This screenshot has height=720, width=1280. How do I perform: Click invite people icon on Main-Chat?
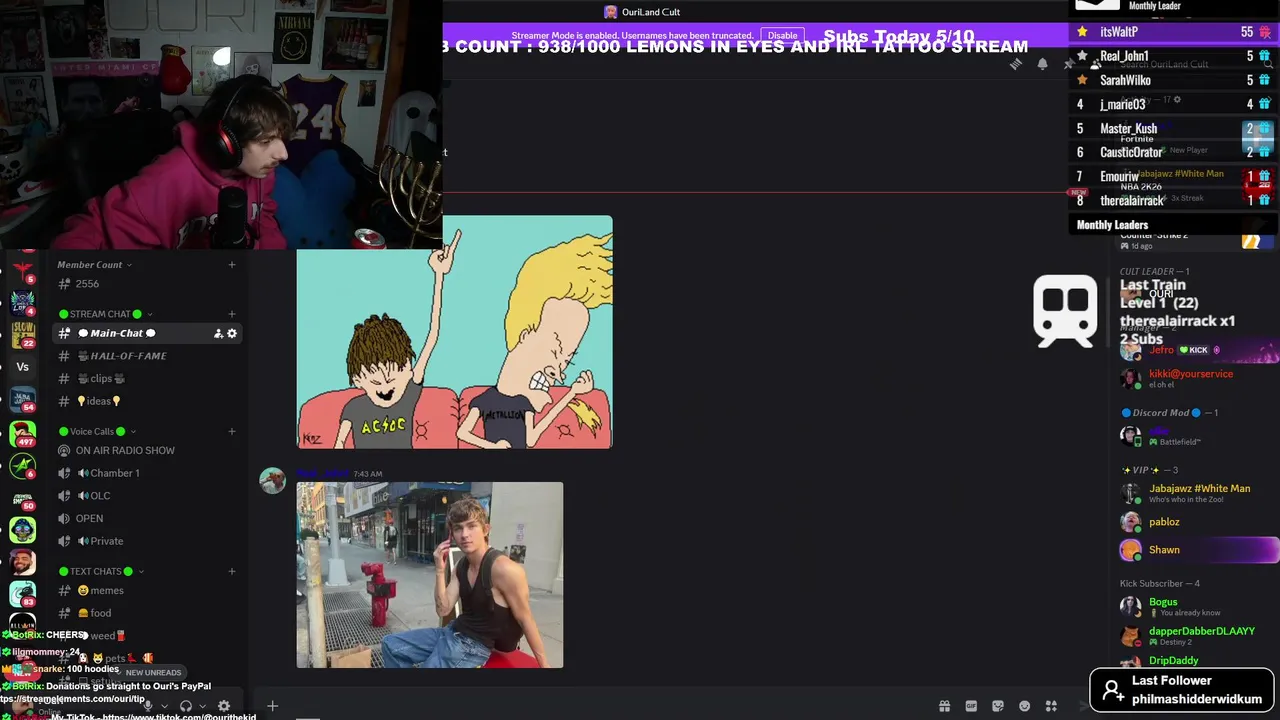[x=218, y=334]
